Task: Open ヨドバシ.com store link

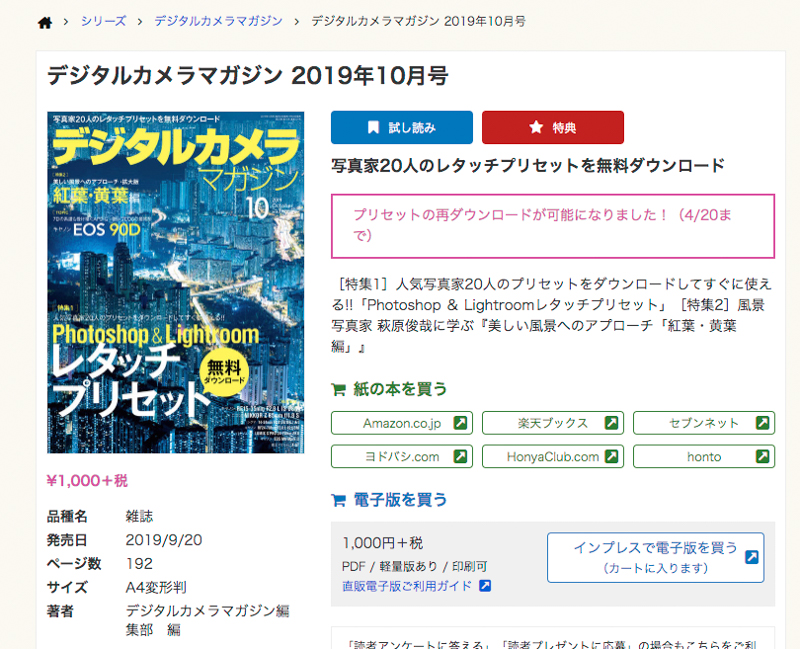Action: (402, 457)
